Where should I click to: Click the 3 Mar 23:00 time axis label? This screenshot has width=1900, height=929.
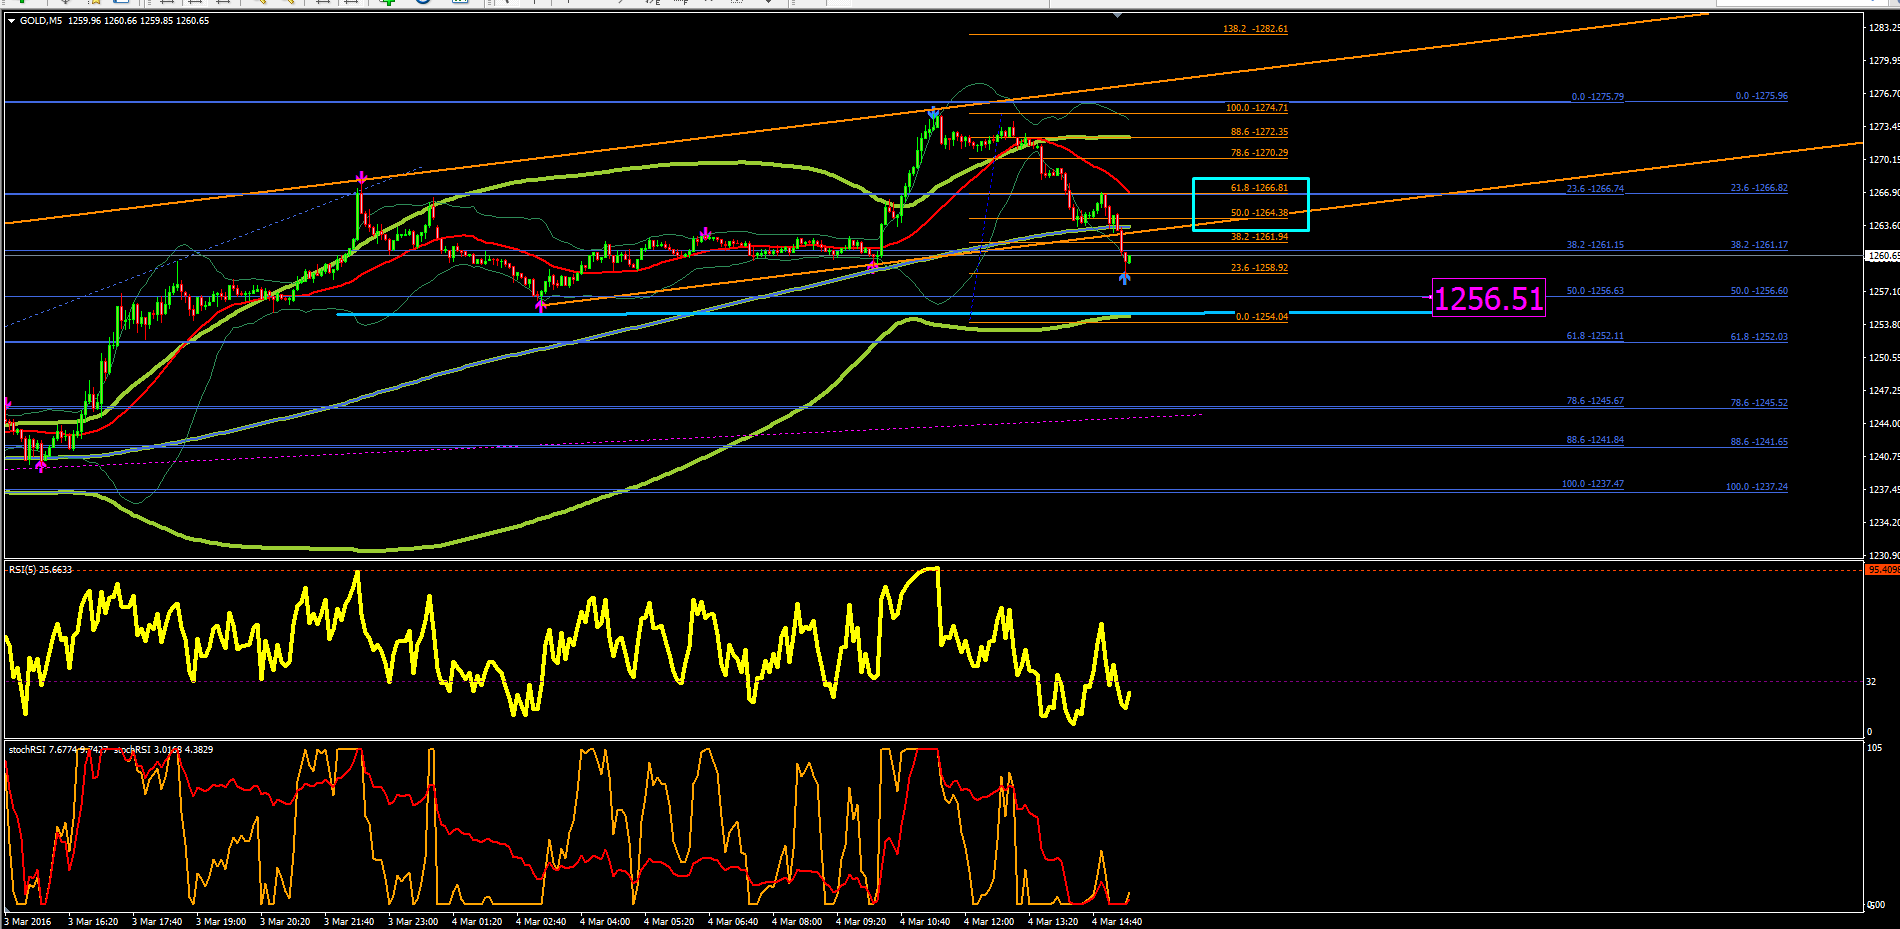click(413, 922)
